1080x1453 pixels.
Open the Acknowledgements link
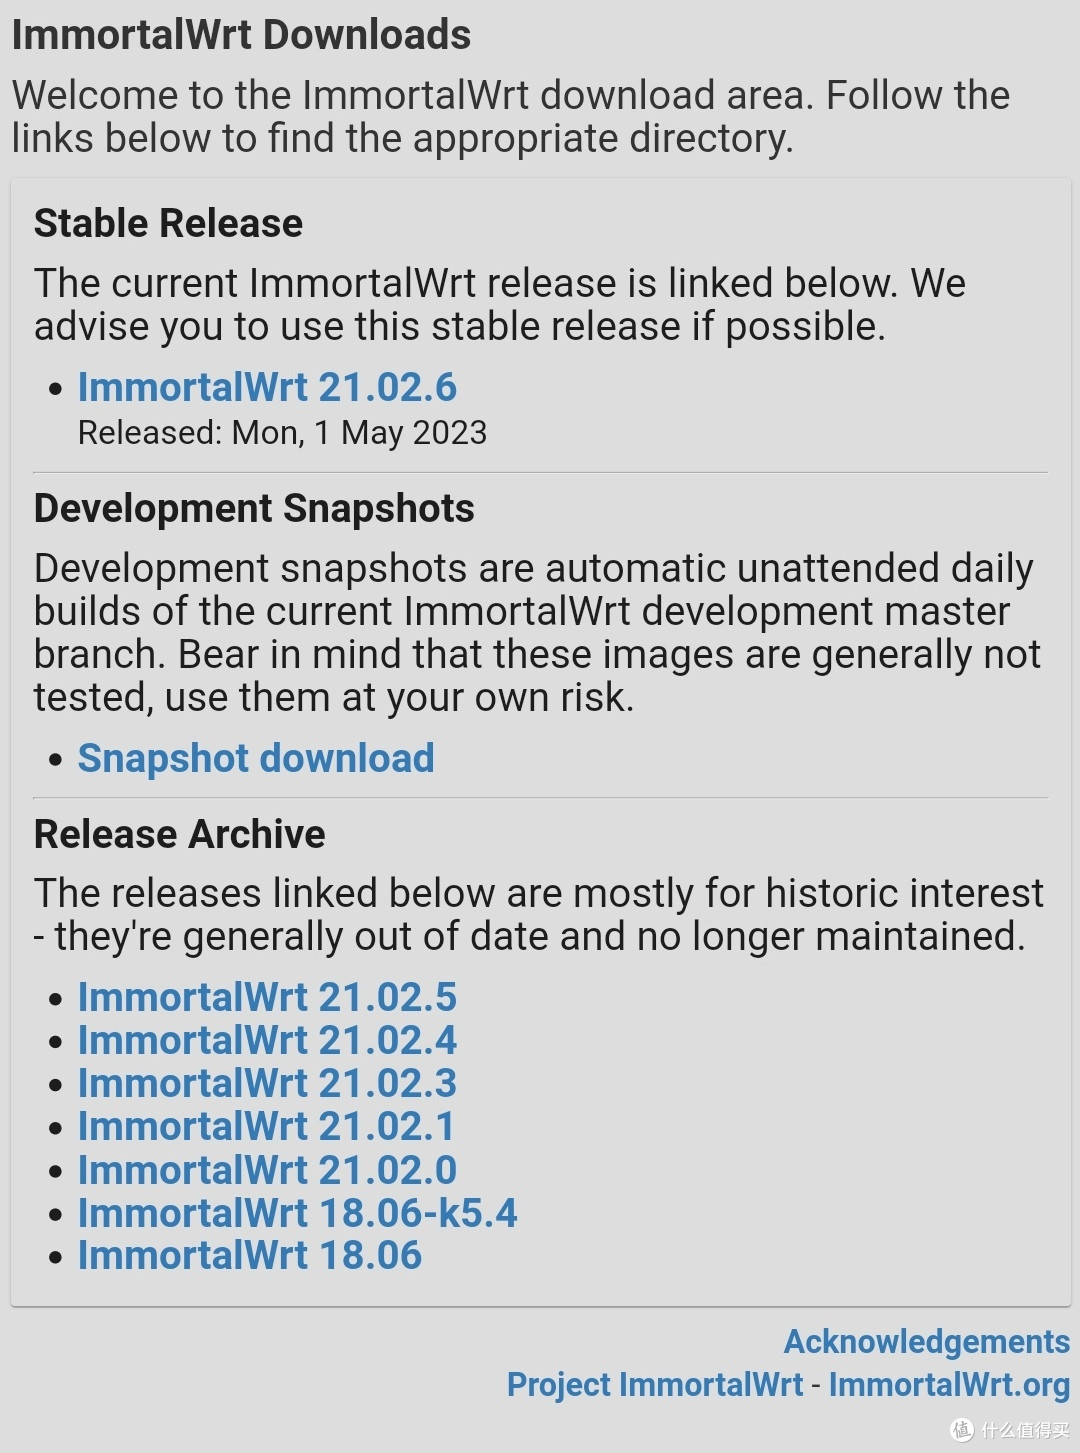[926, 1342]
